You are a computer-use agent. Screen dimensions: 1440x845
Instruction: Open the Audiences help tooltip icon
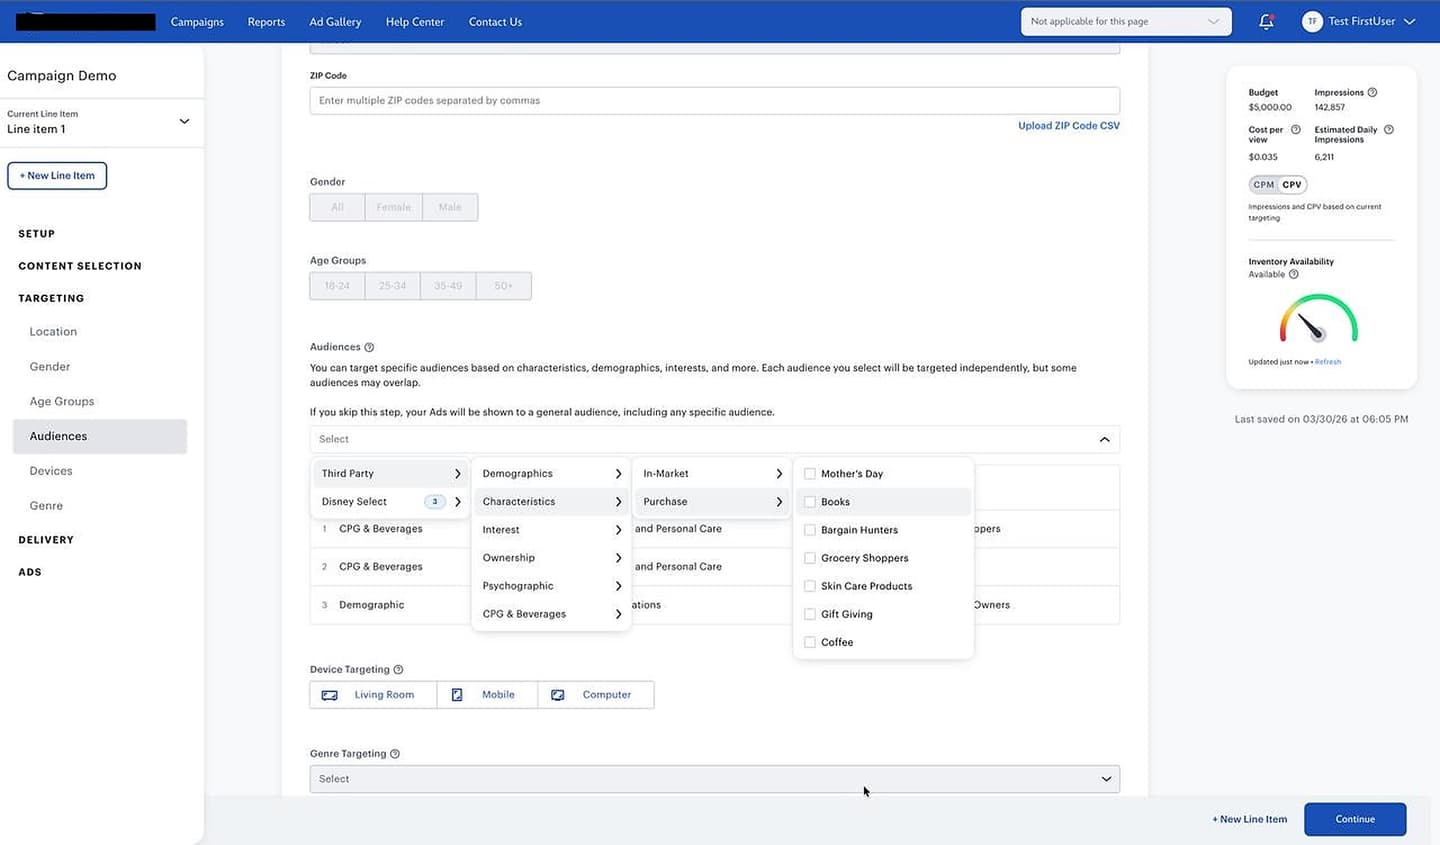coord(368,346)
